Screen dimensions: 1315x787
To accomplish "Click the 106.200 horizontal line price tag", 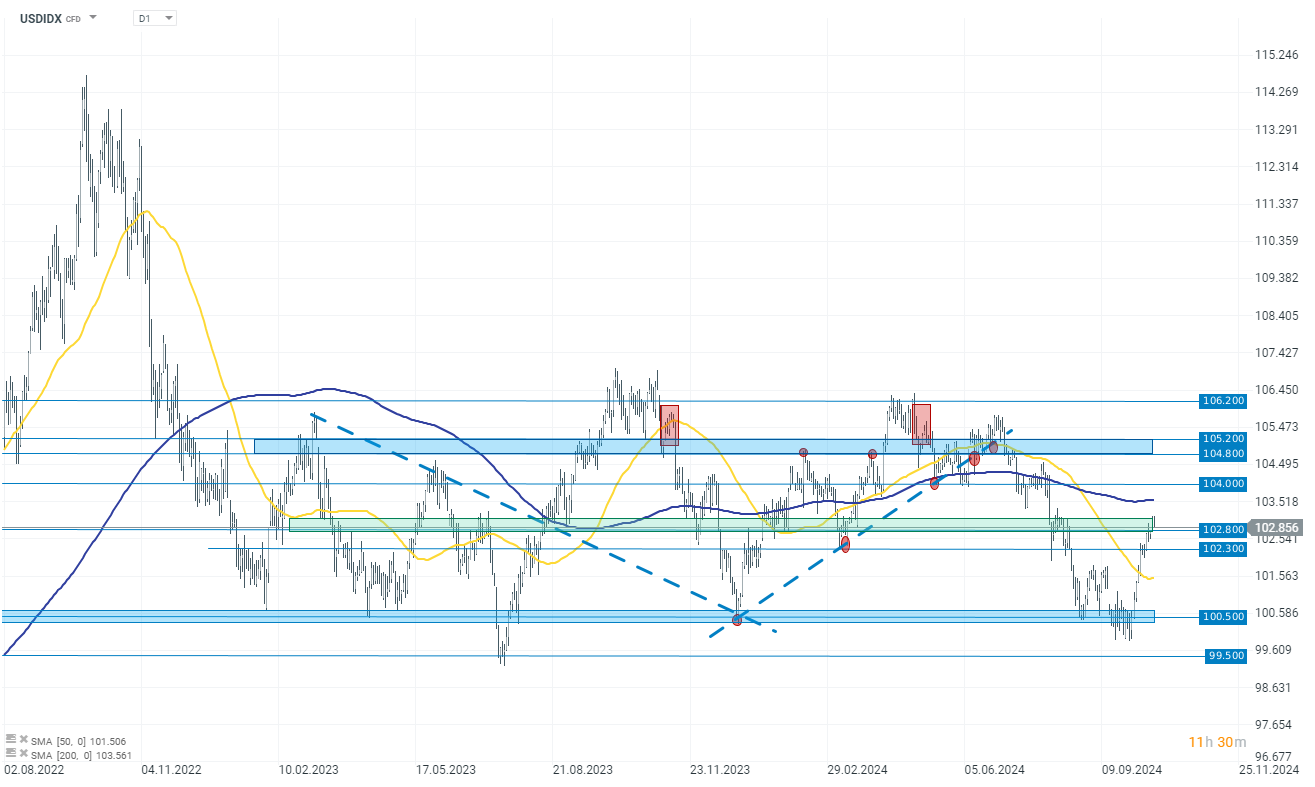I will click(x=1222, y=401).
